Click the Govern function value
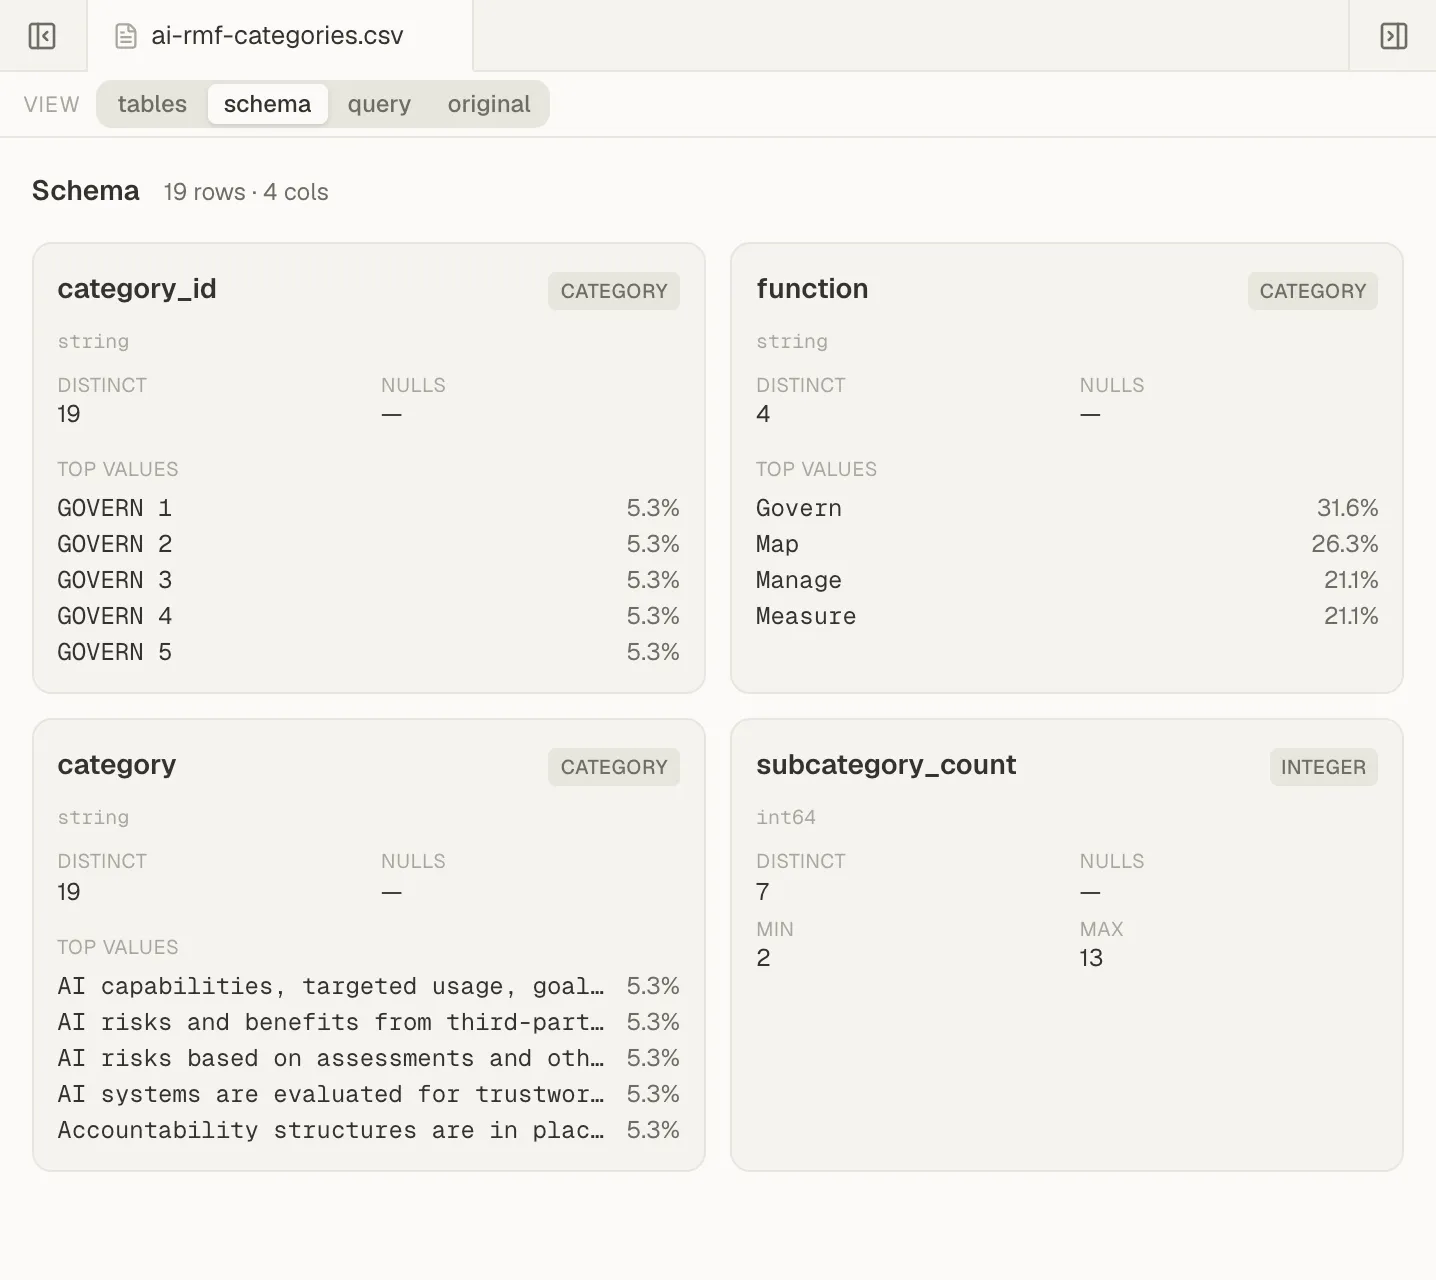This screenshot has width=1436, height=1280. point(799,508)
